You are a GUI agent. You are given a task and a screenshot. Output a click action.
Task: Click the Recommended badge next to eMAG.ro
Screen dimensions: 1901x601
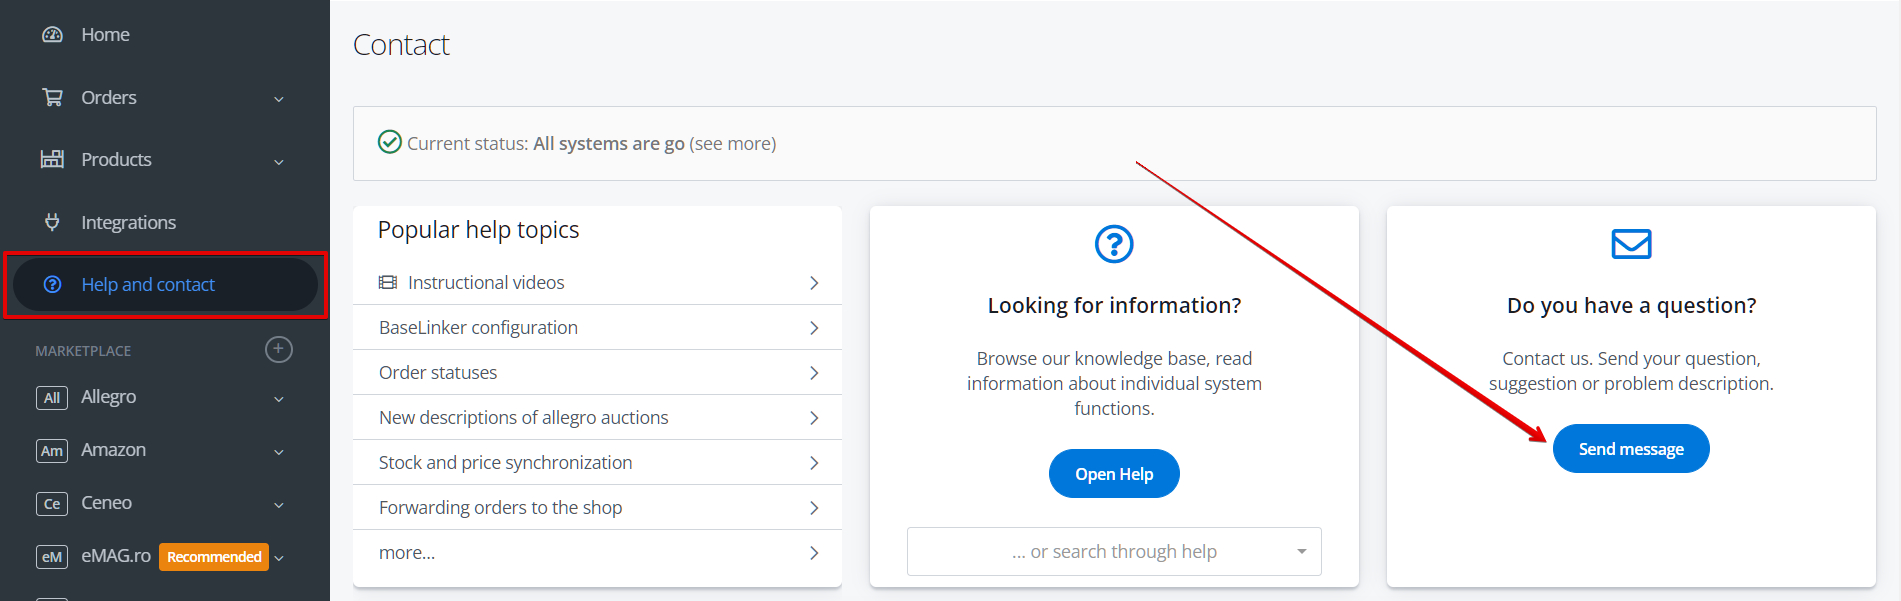tap(214, 557)
